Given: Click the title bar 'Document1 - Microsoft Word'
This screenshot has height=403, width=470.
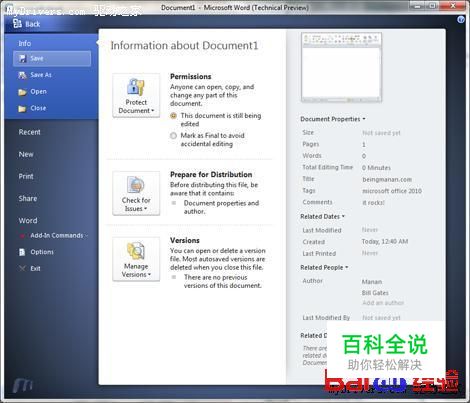Looking at the screenshot, I should click(235, 8).
